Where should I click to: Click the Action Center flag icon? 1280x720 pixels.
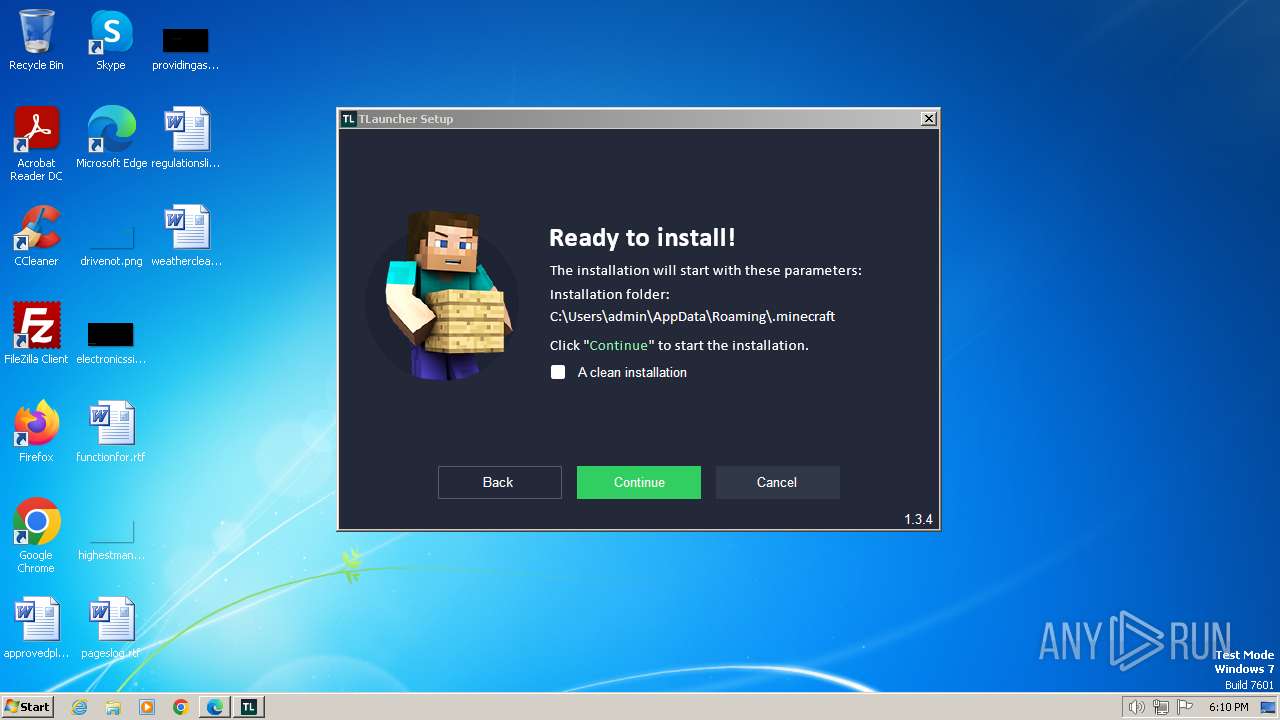1185,707
